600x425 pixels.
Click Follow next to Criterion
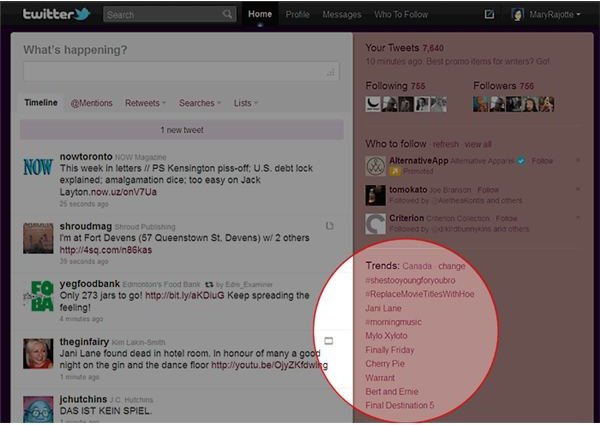tap(506, 218)
